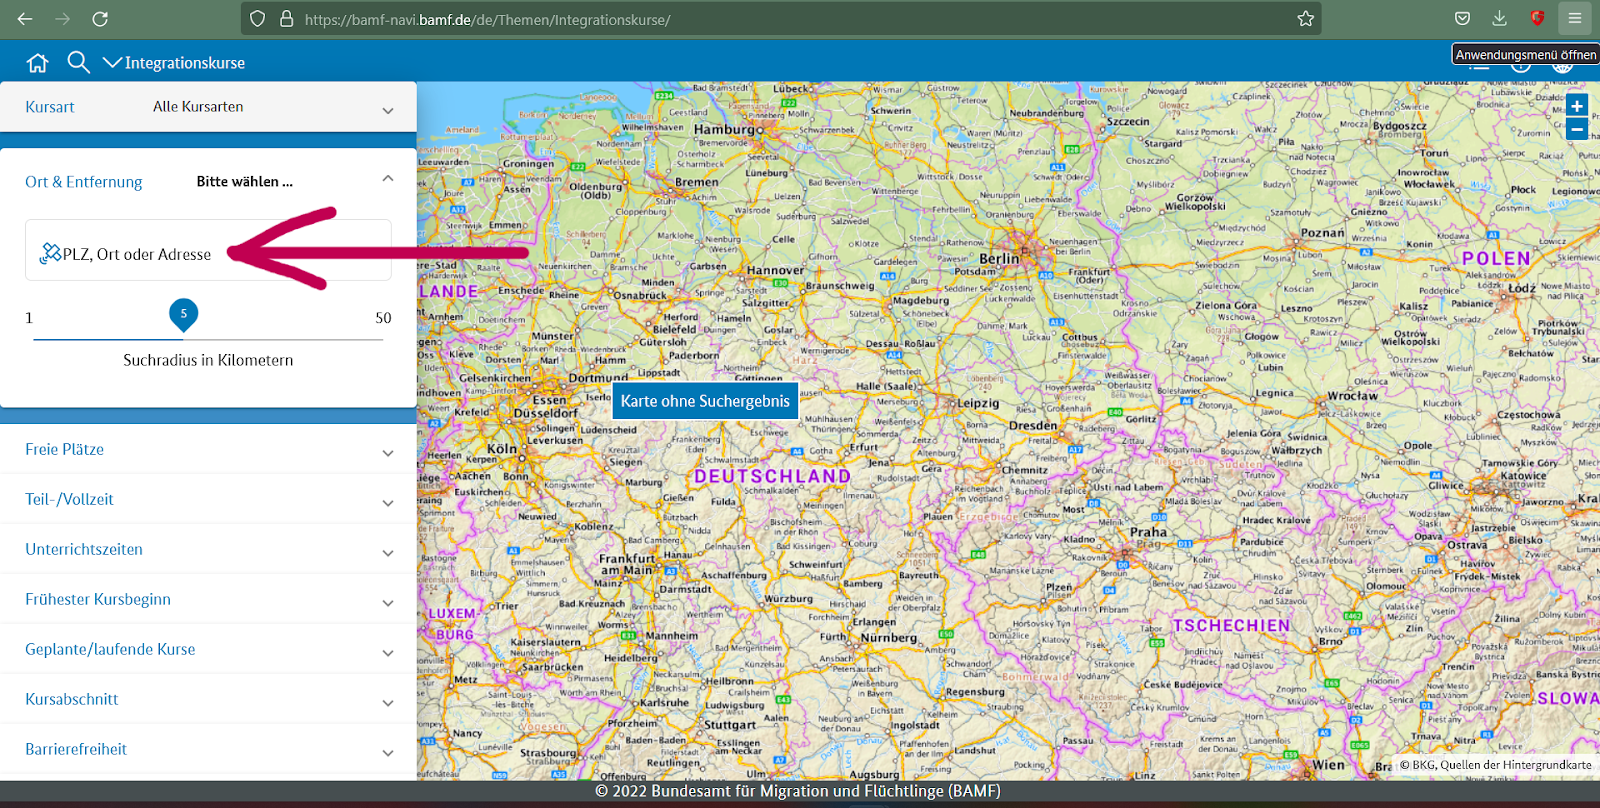Image resolution: width=1600 pixels, height=808 pixels.
Task: Open the search magnifier in the header
Action: point(78,63)
